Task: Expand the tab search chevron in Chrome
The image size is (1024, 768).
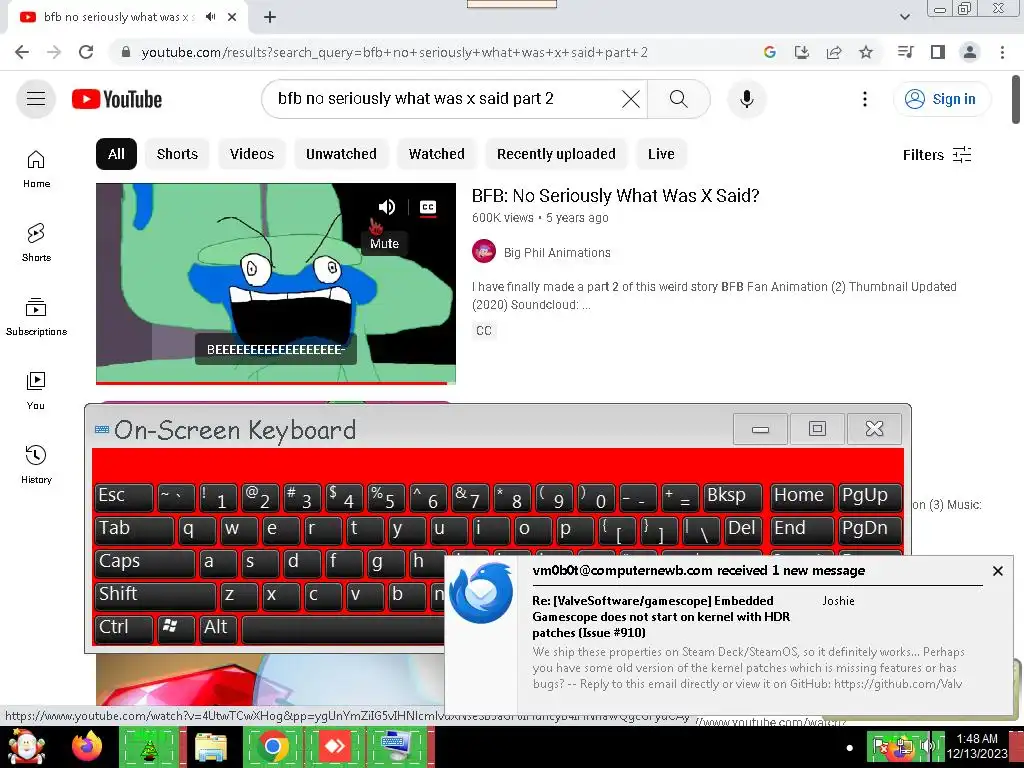Action: pyautogui.click(x=904, y=17)
